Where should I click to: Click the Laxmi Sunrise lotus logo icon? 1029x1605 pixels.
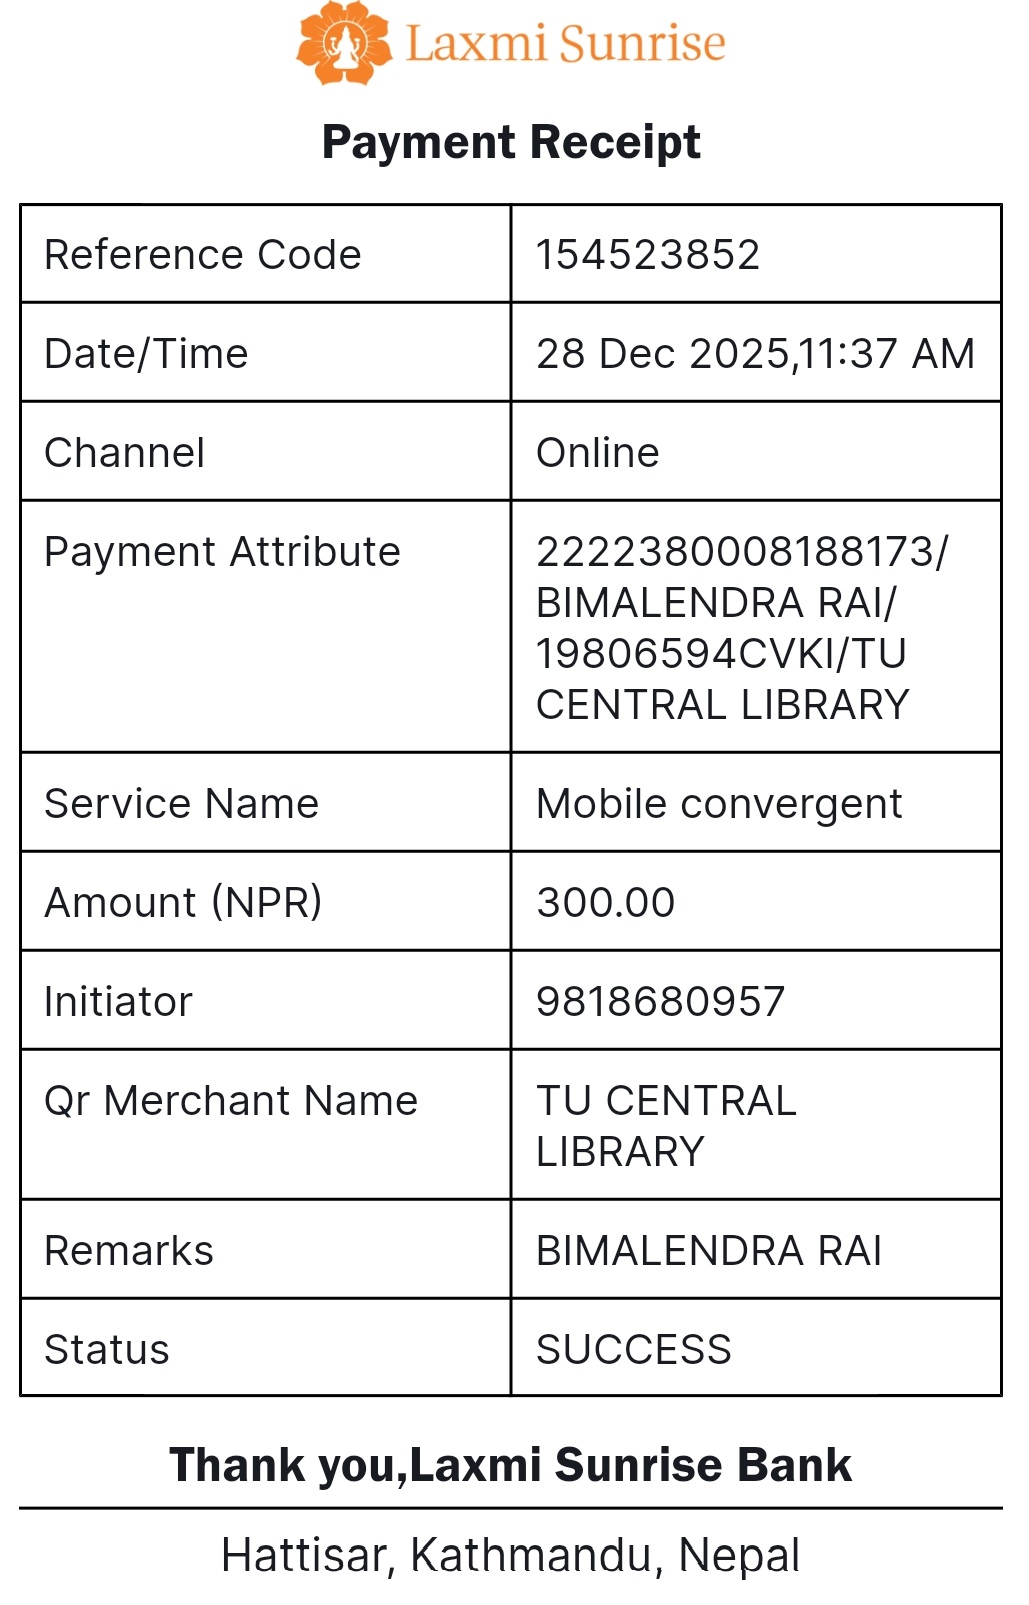coord(344,43)
